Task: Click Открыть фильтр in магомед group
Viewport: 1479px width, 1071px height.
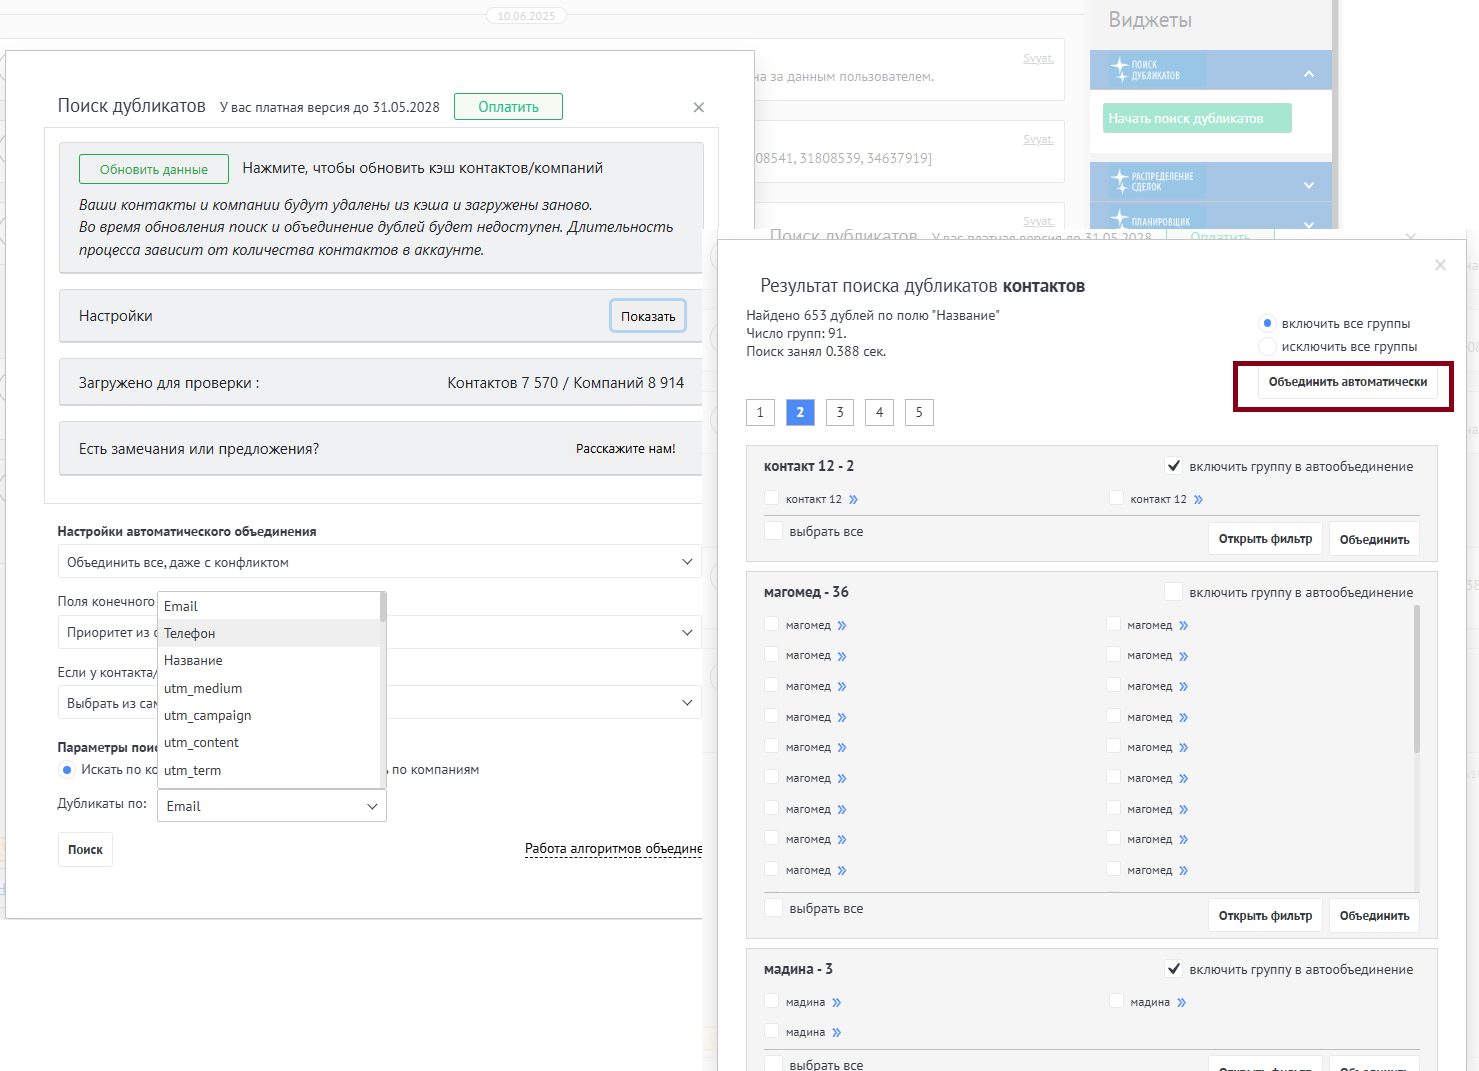Action: [x=1265, y=915]
